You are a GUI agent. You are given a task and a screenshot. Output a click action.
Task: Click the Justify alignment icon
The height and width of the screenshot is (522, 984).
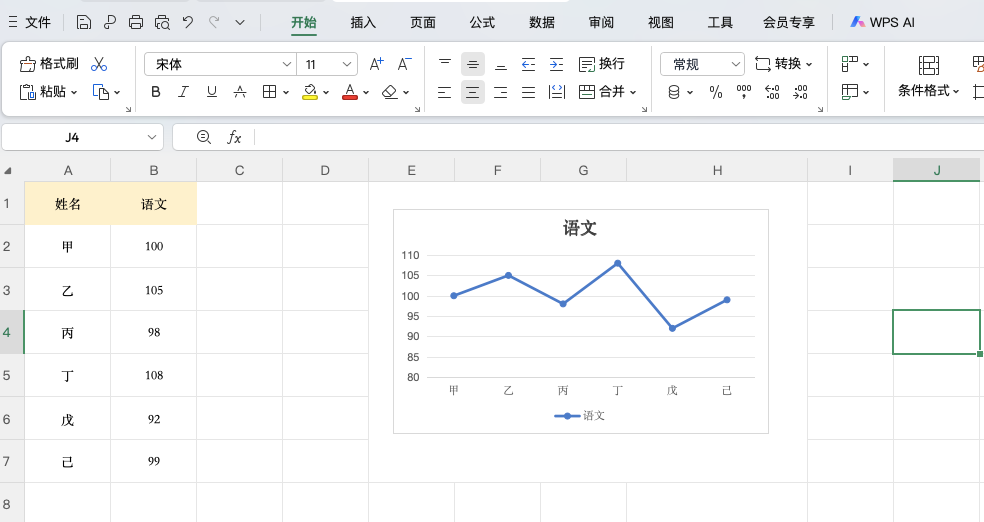528,92
